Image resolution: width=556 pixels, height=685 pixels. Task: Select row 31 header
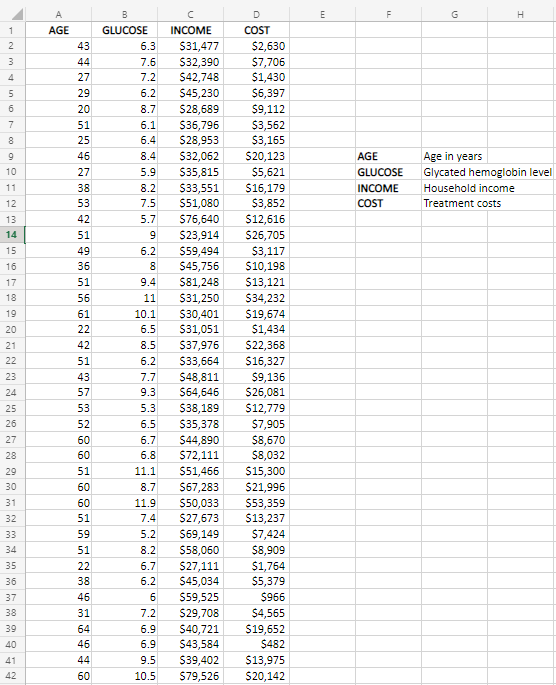[x=12, y=502]
